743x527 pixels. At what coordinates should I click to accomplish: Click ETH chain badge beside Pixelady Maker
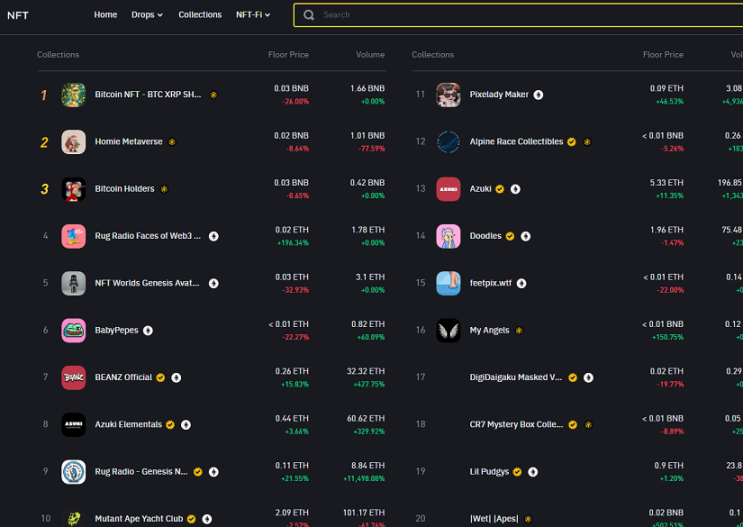[538, 95]
